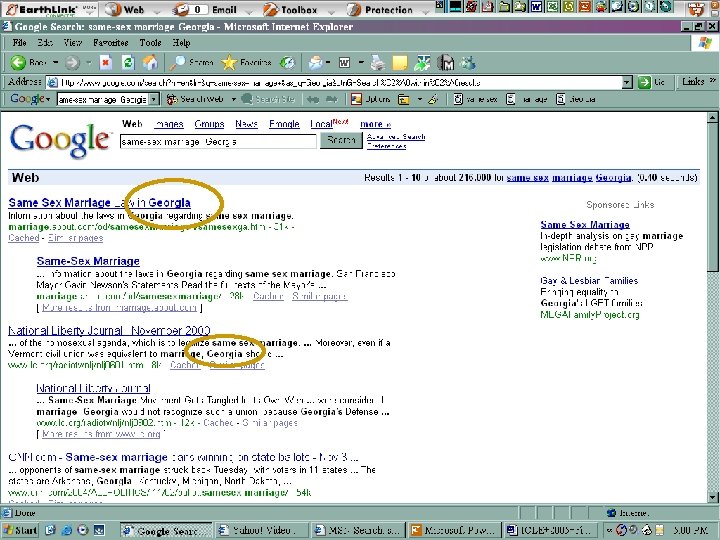Open the CNN.com same-sex marriage result
Screen dimensions: 720x540
[183, 457]
